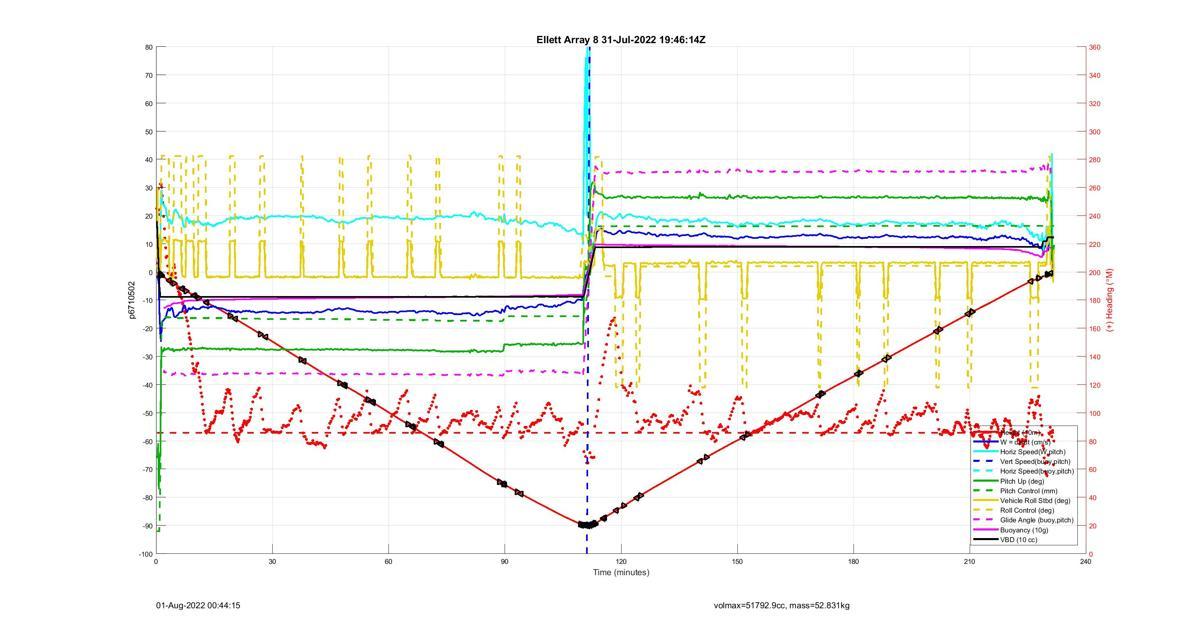Click the magenta solid swatch for Buoyancy legend entry

tap(985, 530)
